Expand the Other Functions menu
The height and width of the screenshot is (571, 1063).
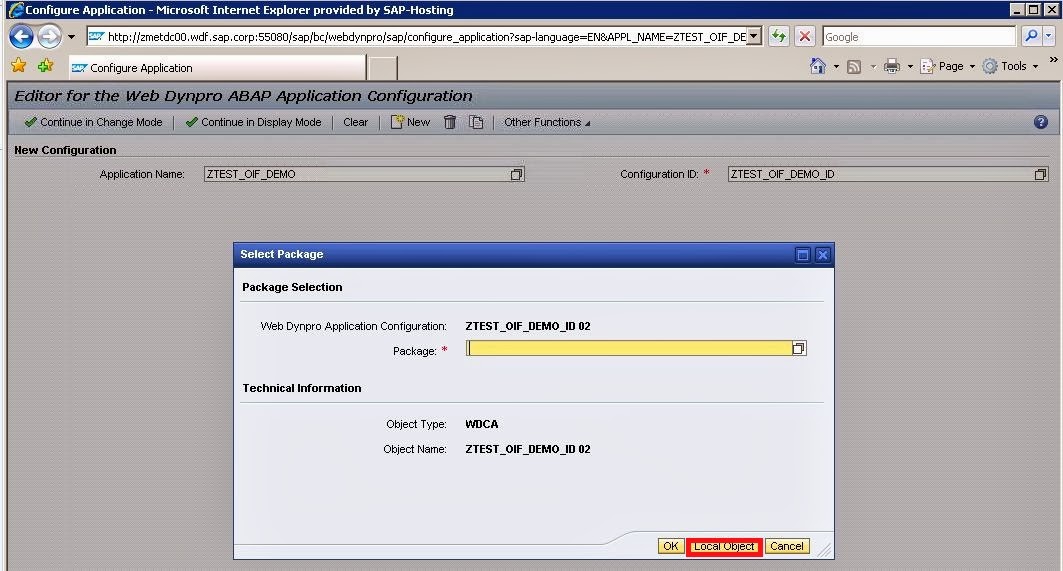[x=546, y=122]
